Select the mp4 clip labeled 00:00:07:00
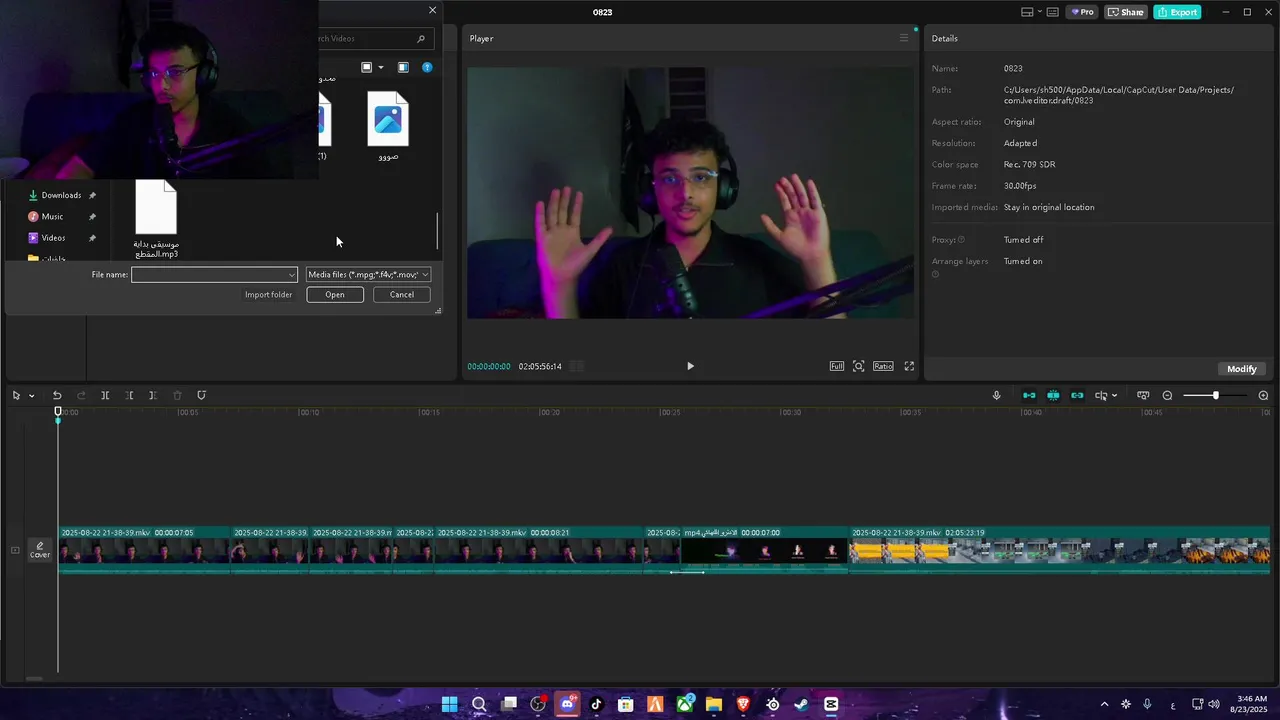The height and width of the screenshot is (720, 1280). (764, 550)
